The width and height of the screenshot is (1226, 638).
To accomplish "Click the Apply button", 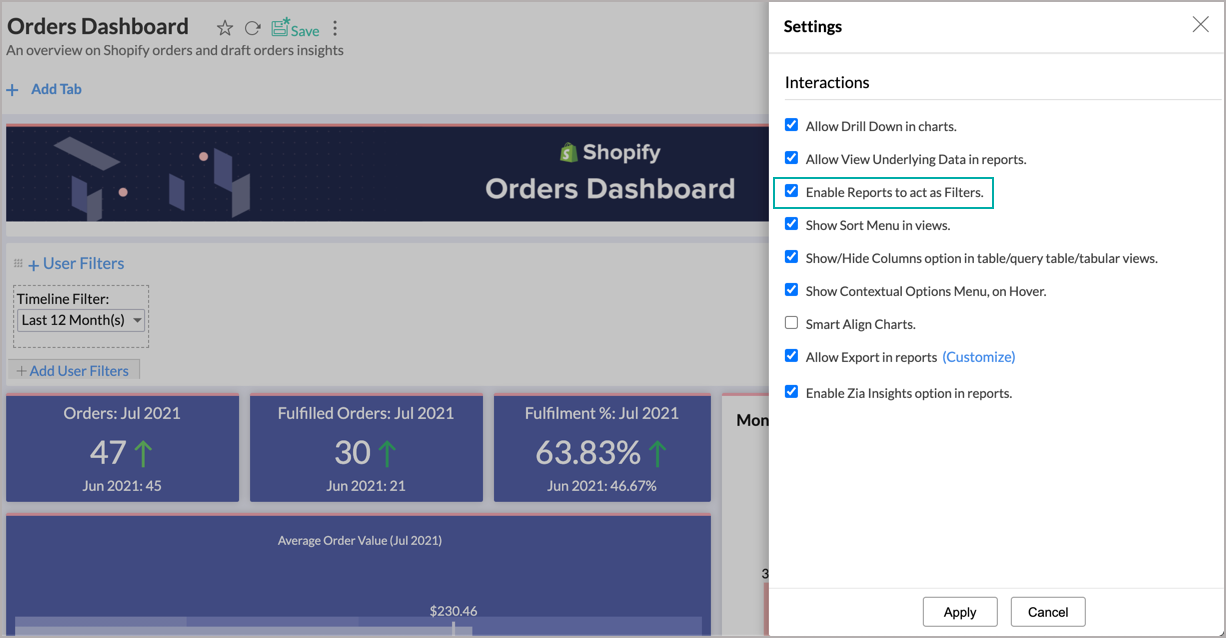I will 959,612.
